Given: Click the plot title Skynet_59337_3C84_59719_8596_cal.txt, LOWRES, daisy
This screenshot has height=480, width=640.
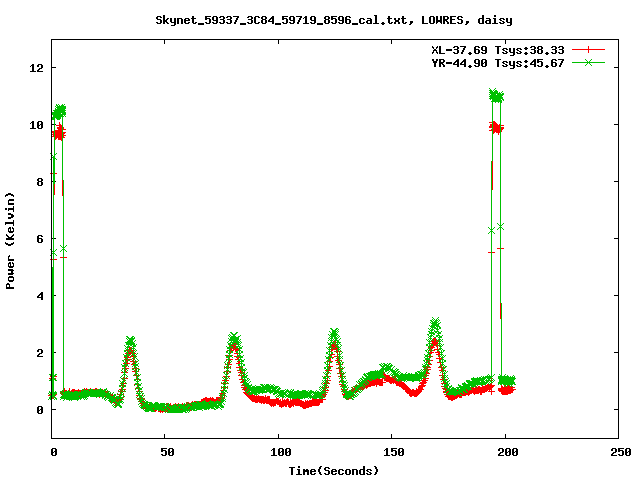Looking at the screenshot, I should (x=334, y=20).
